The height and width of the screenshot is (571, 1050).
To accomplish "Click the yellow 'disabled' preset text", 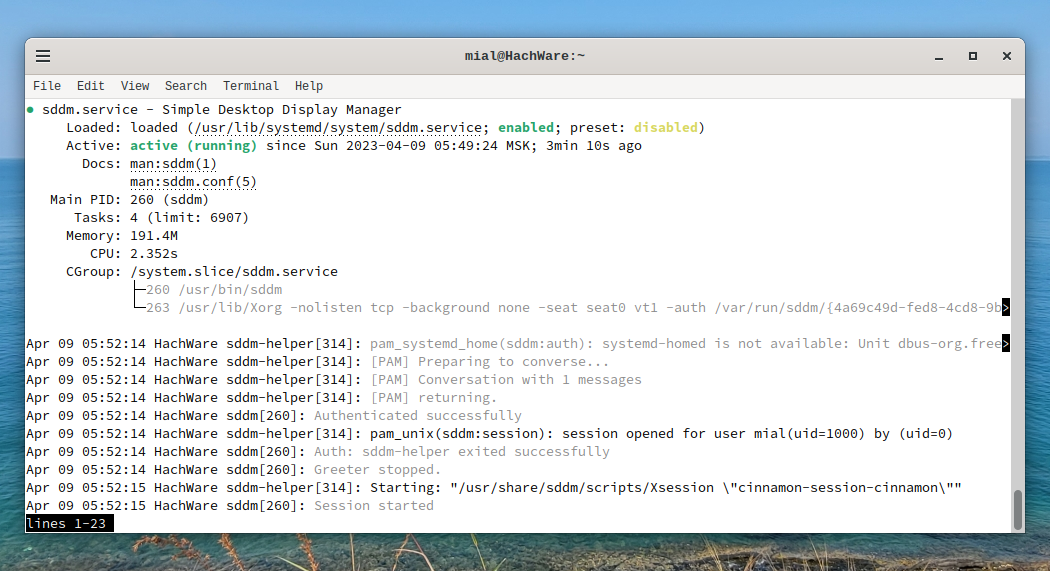I will [666, 128].
